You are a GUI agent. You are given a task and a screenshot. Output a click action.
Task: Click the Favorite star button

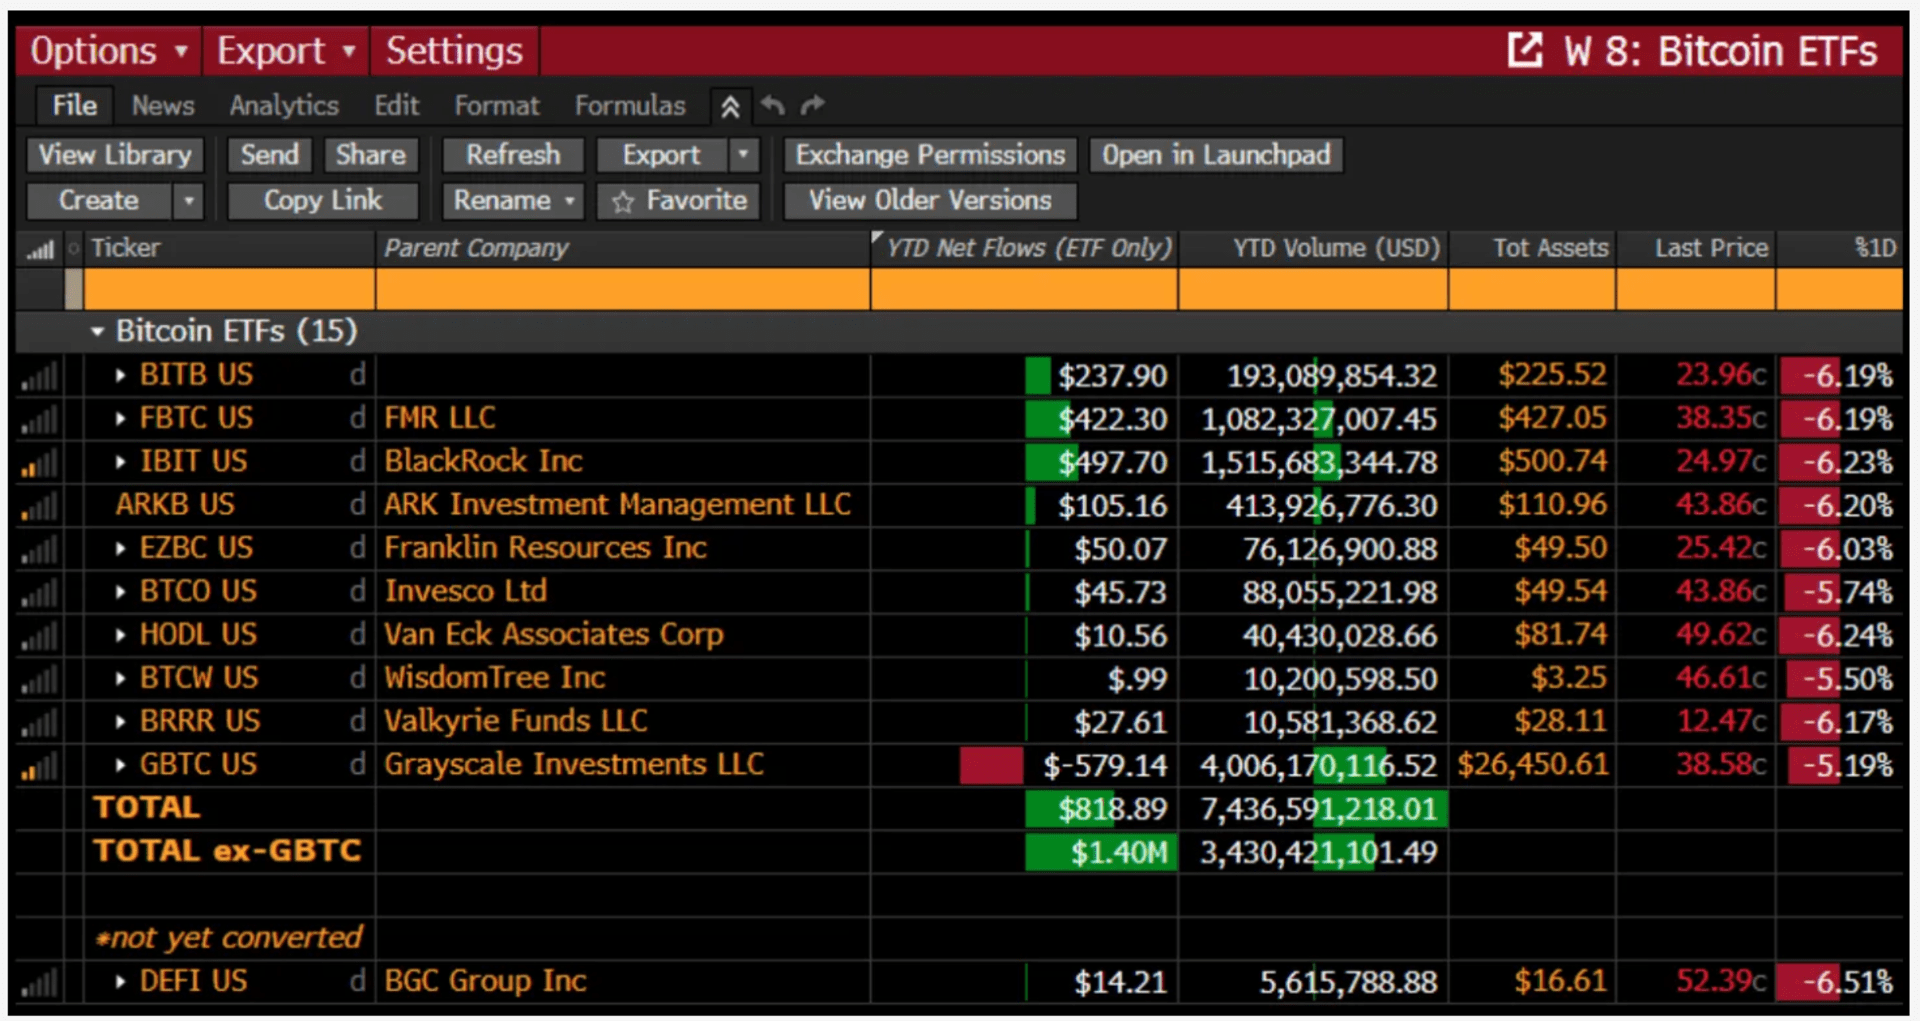pyautogui.click(x=679, y=201)
